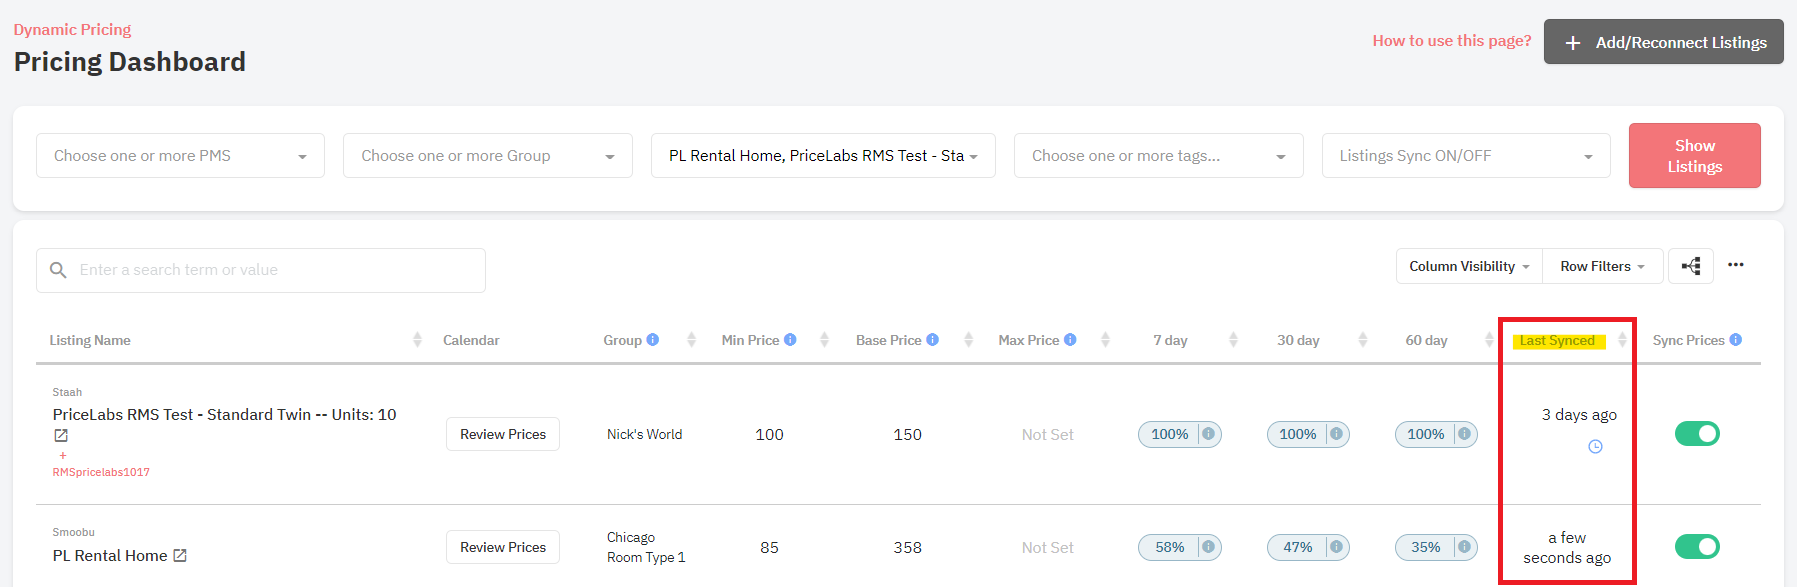
Task: Click Review Prices for PriceLabs RMS Test listing
Action: 503,434
